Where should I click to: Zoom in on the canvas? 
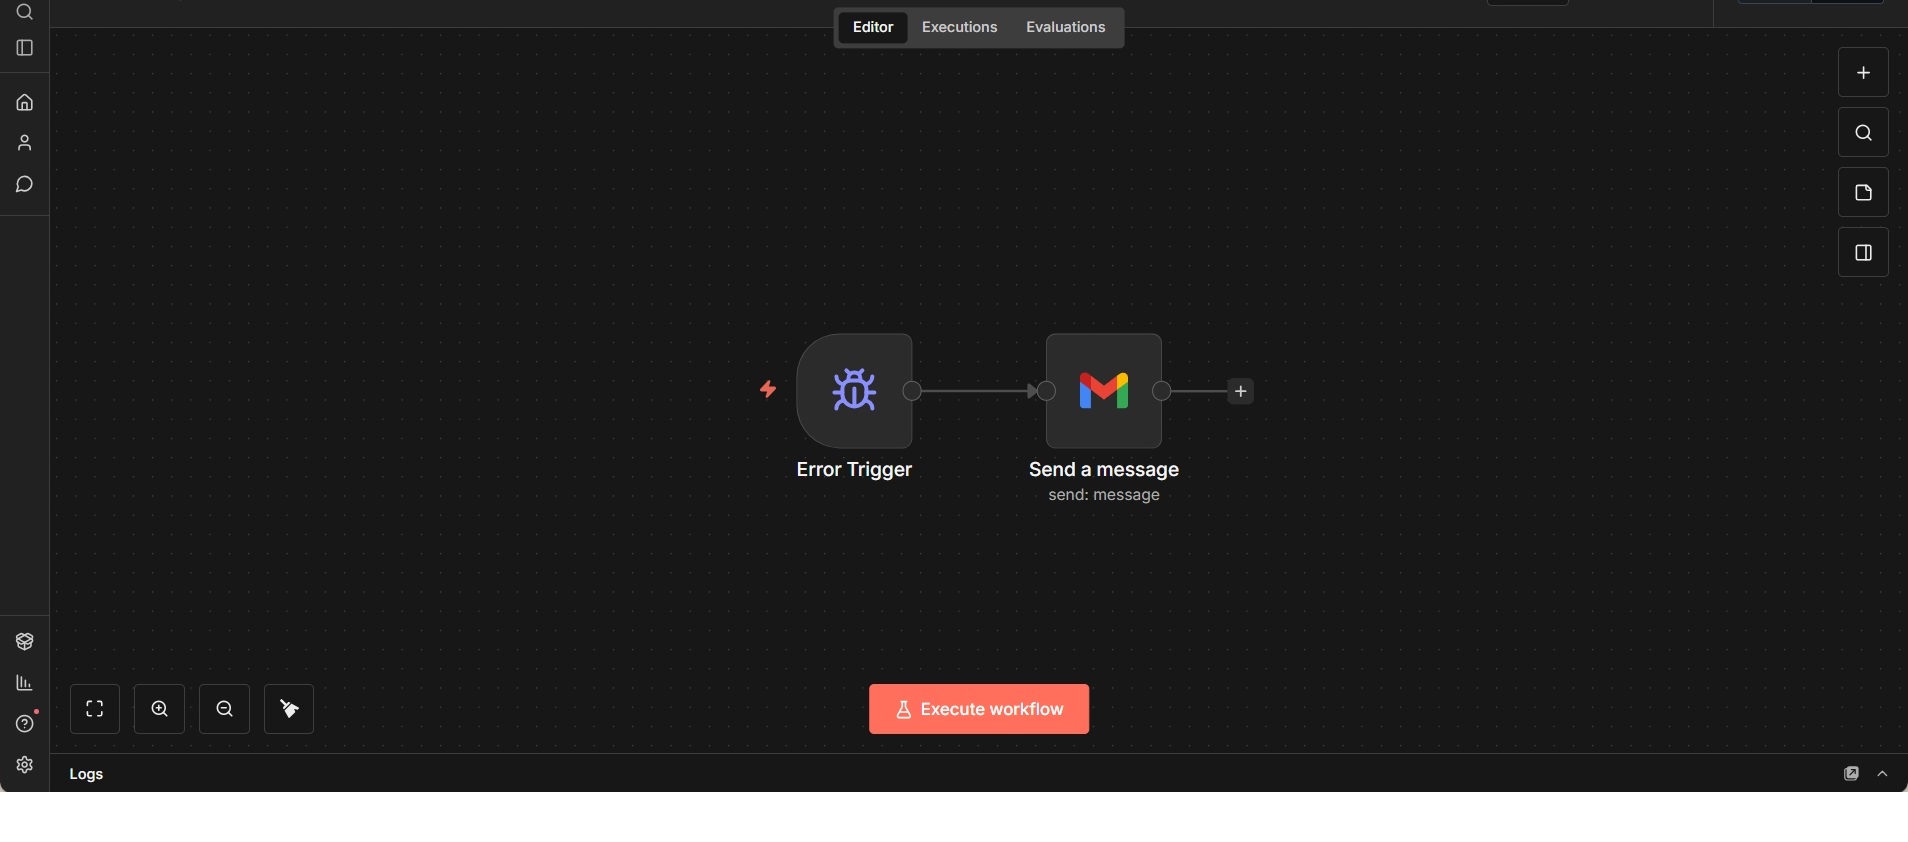click(x=160, y=709)
